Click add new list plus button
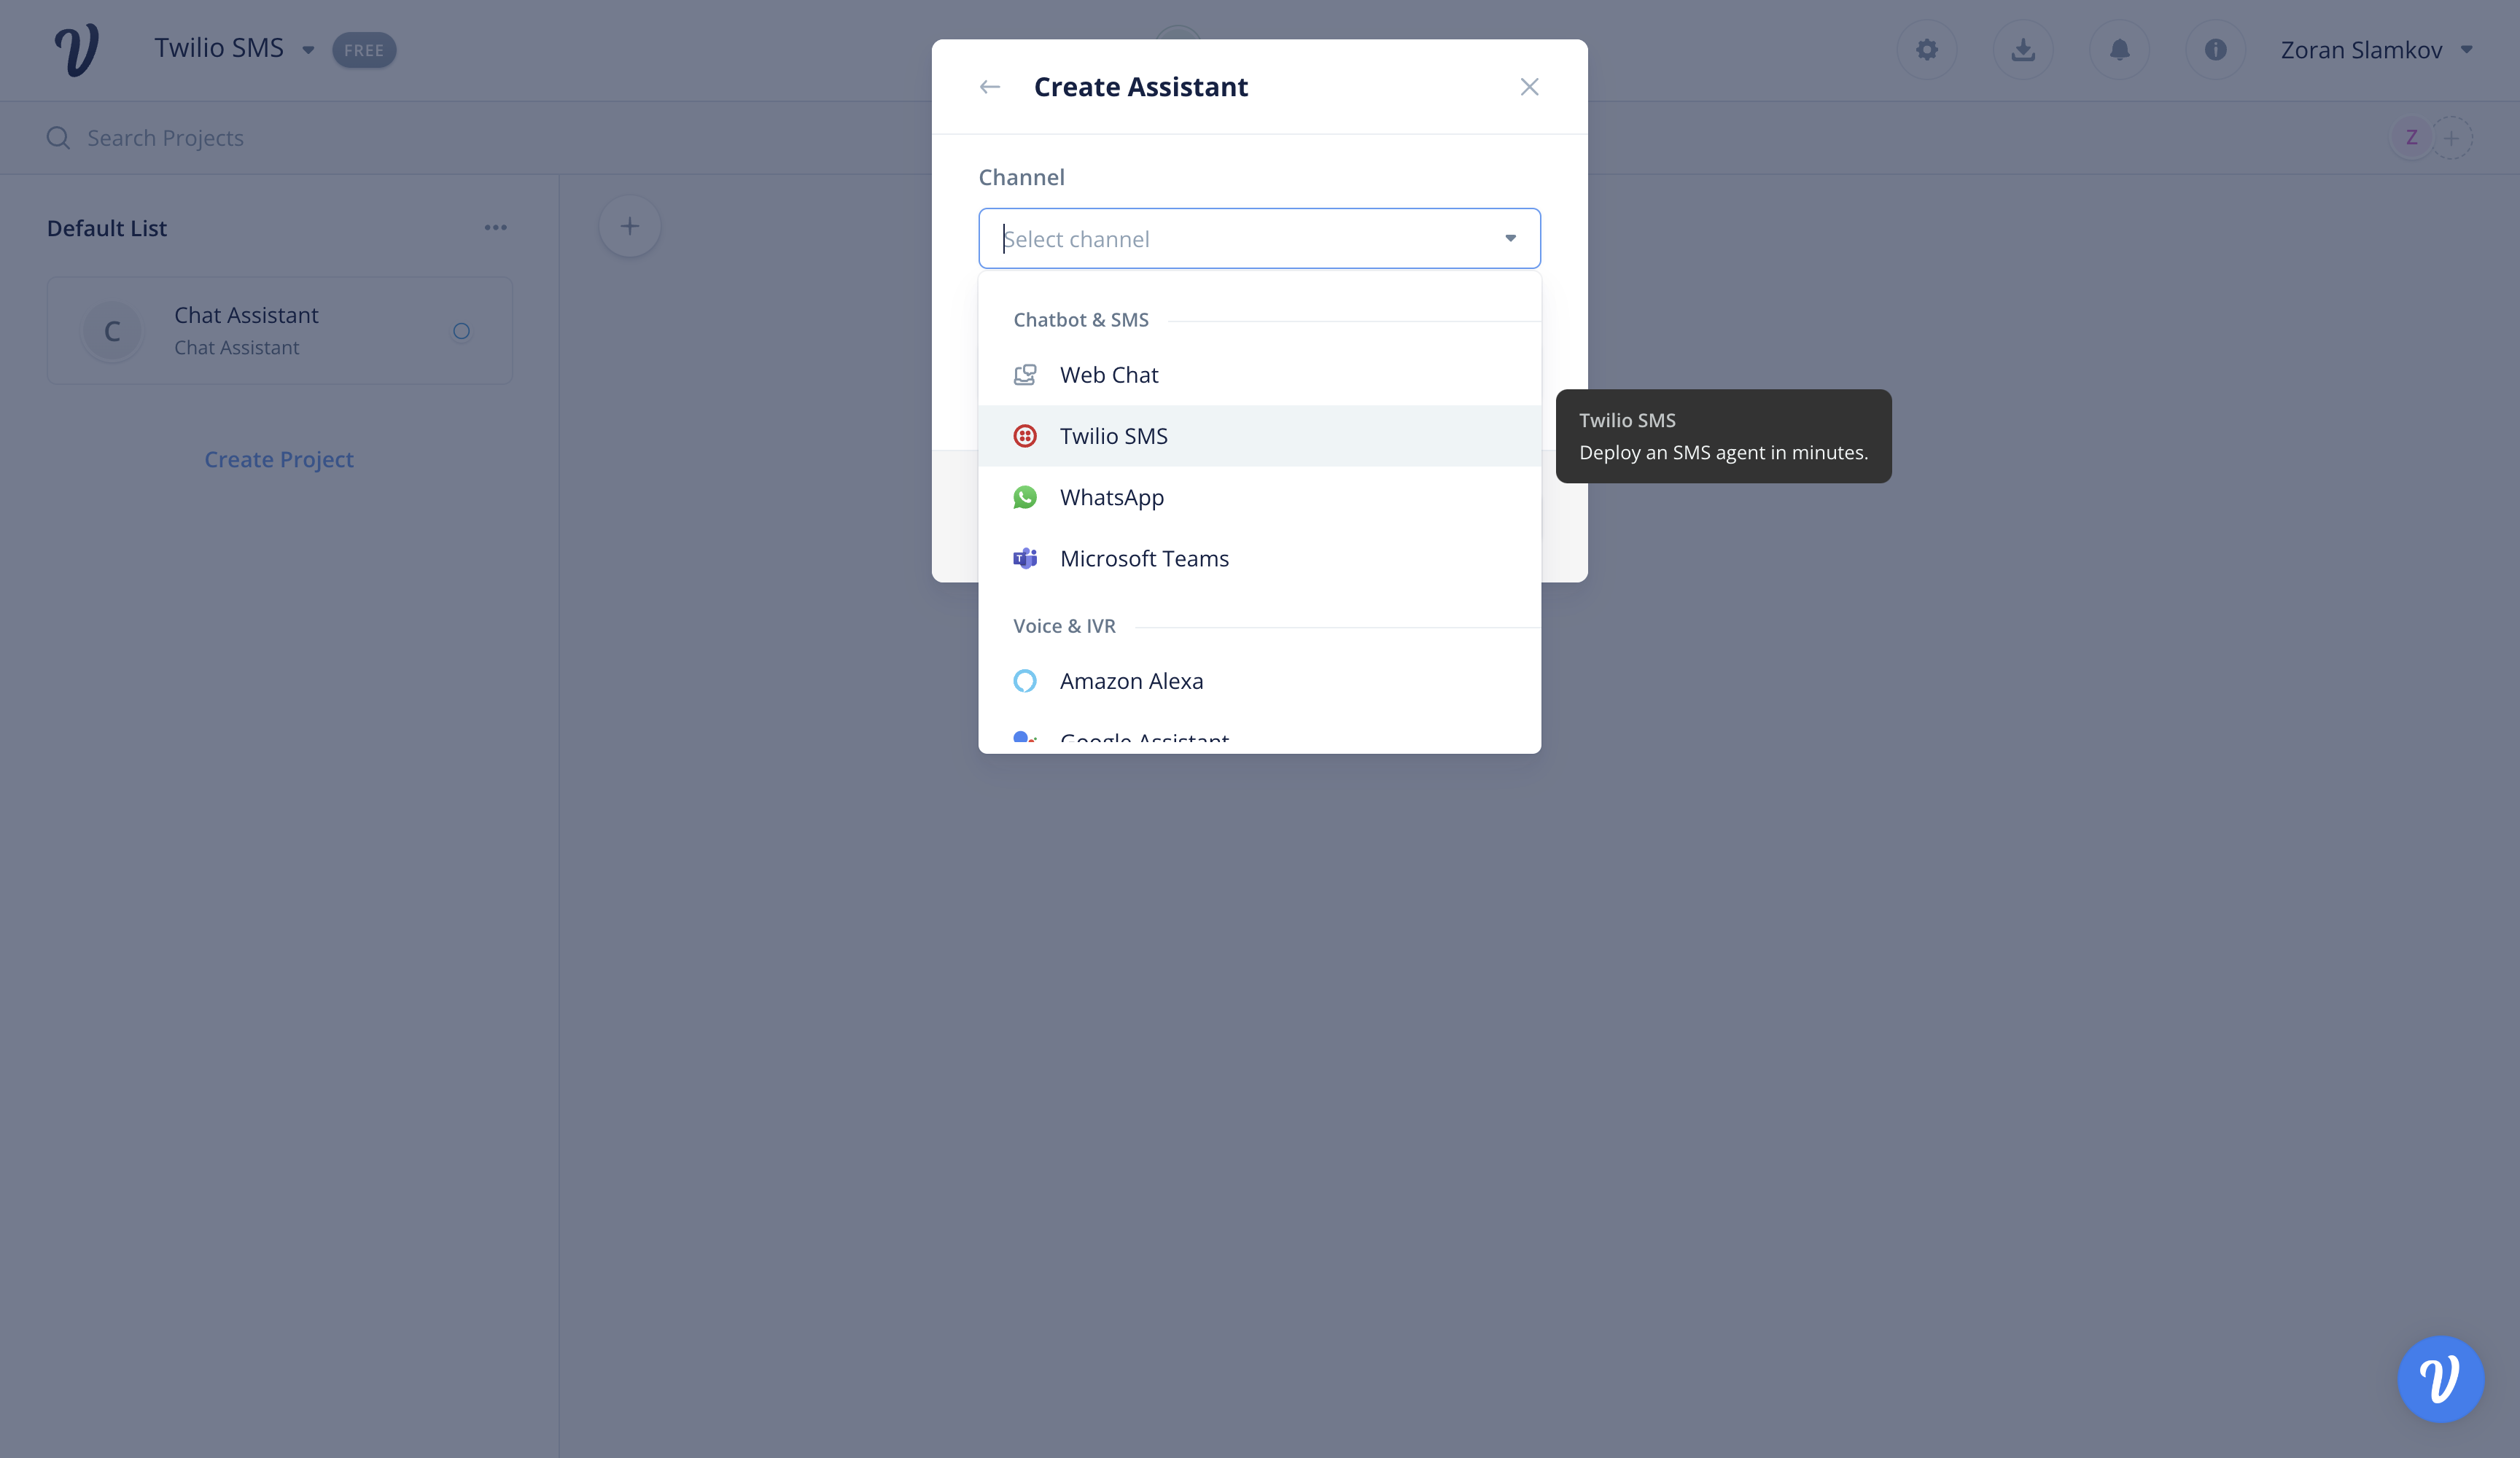The width and height of the screenshot is (2520, 1458). 629,227
